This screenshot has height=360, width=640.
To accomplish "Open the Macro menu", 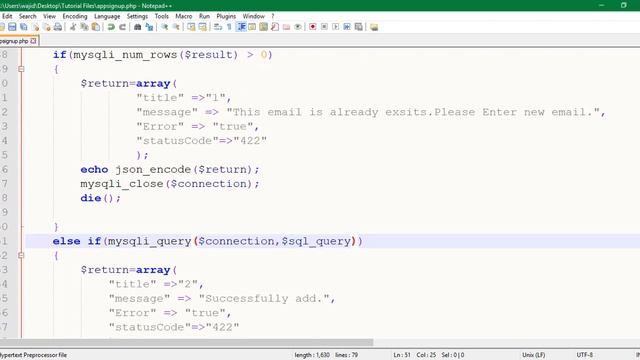I will point(184,16).
